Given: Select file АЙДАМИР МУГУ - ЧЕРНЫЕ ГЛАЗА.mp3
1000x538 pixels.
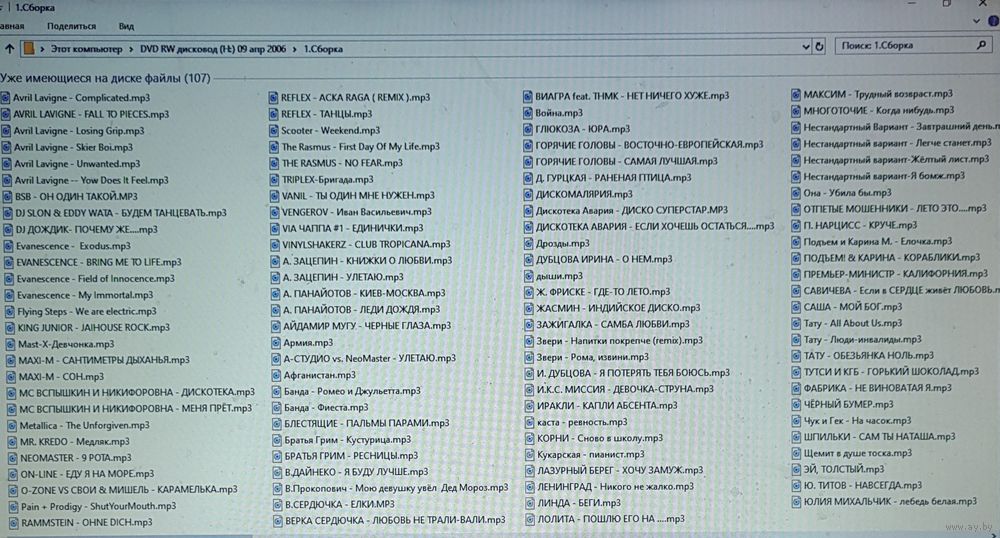Looking at the screenshot, I should click(362, 326).
